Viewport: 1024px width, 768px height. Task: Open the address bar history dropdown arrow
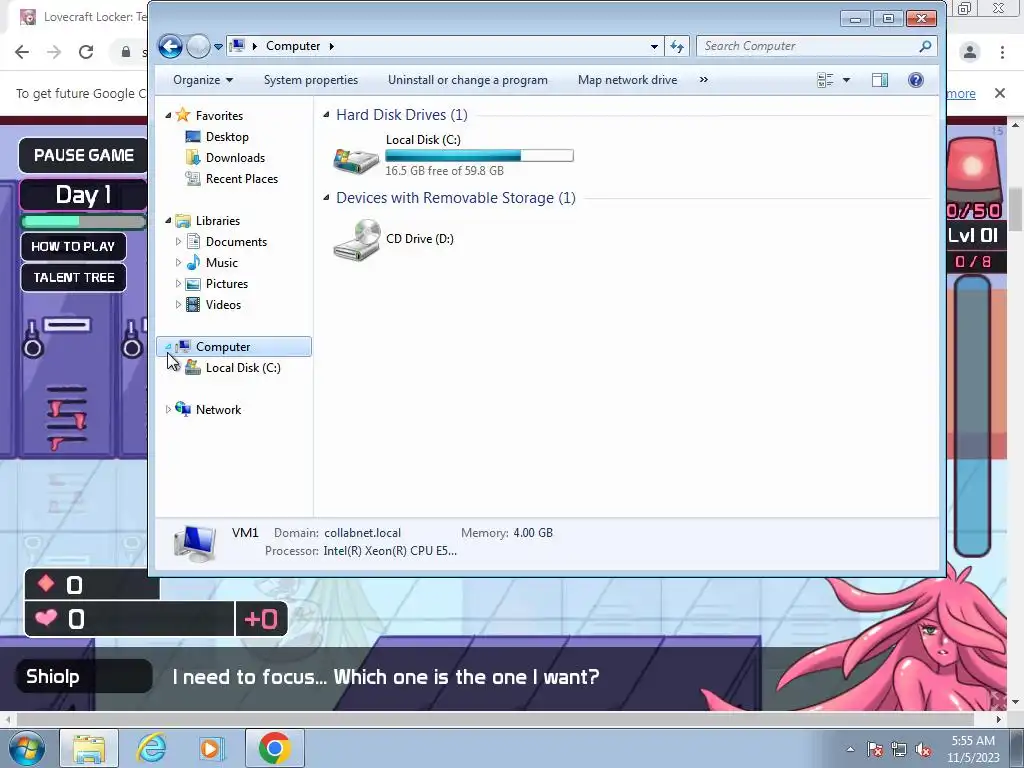point(654,46)
